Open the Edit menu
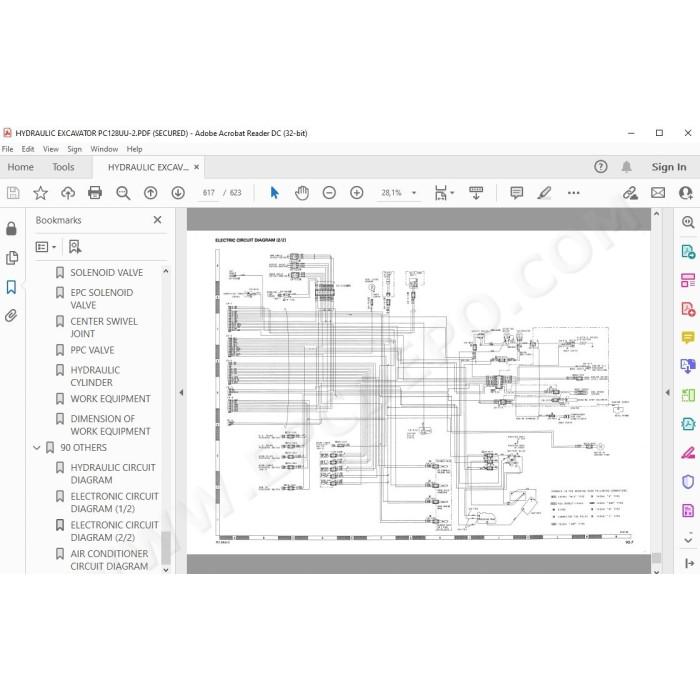 tap(28, 149)
